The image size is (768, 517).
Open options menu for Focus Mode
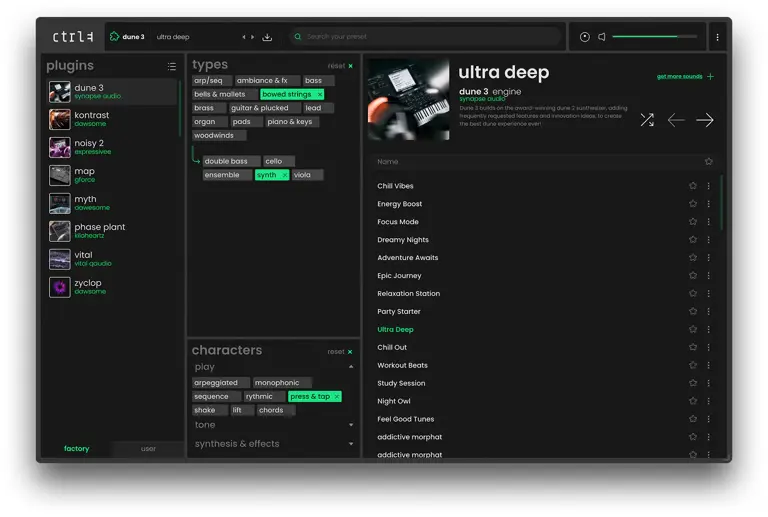708,222
